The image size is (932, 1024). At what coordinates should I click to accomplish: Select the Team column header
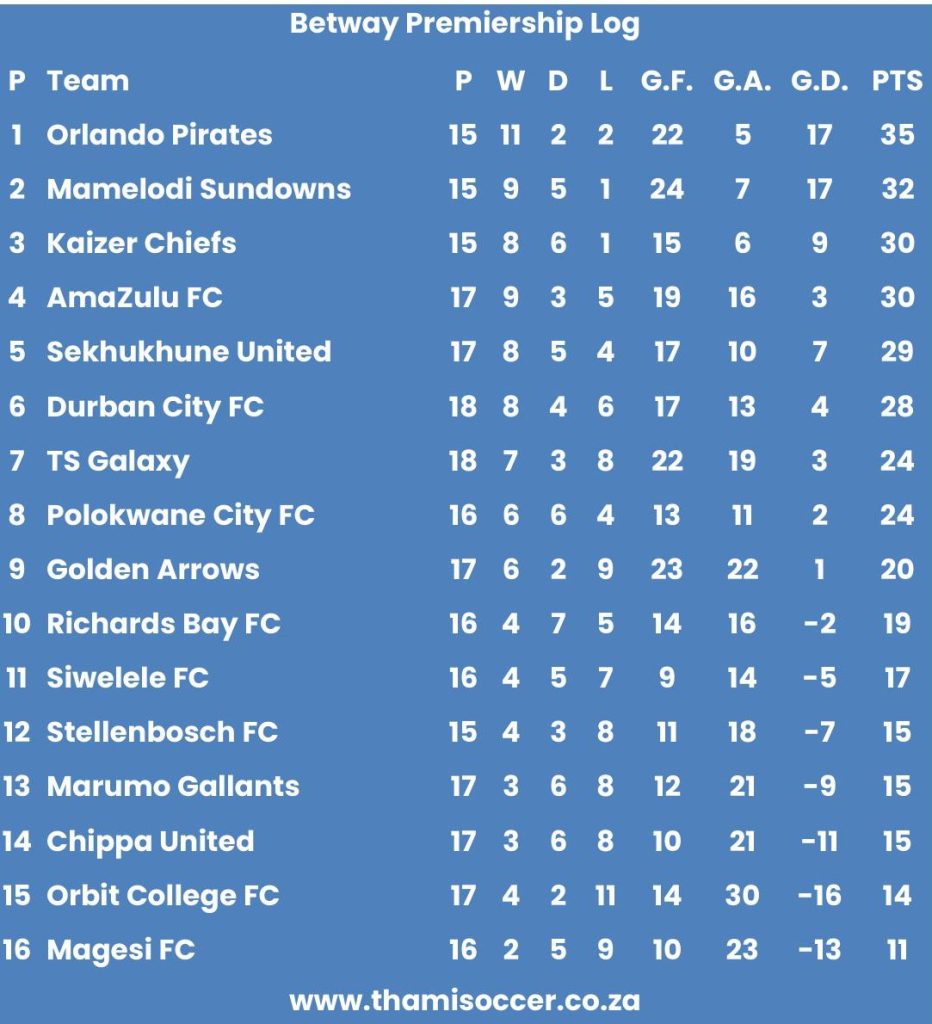click(88, 81)
